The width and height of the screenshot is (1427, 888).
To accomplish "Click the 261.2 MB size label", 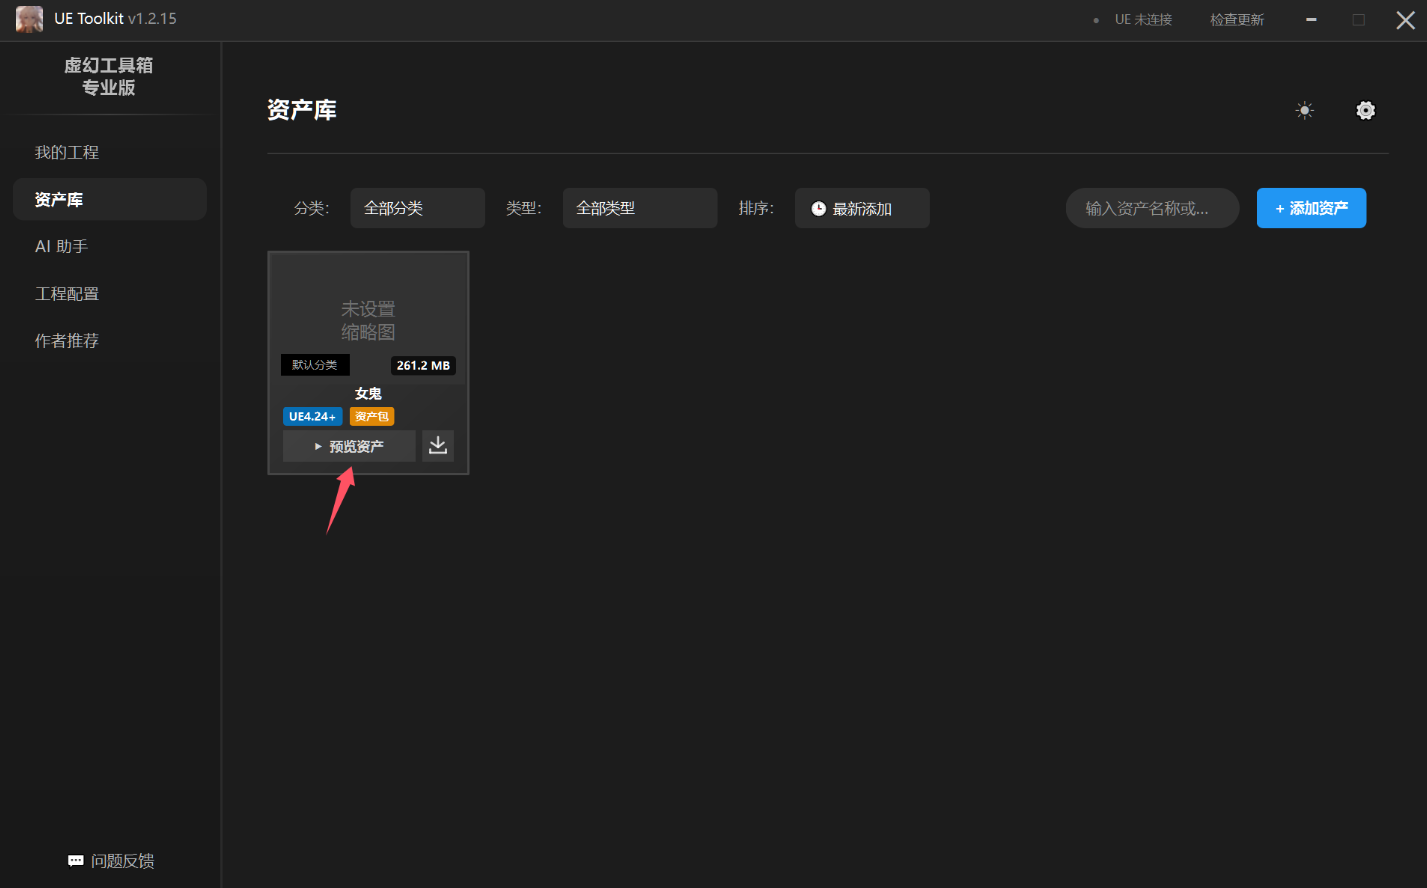I will (423, 365).
